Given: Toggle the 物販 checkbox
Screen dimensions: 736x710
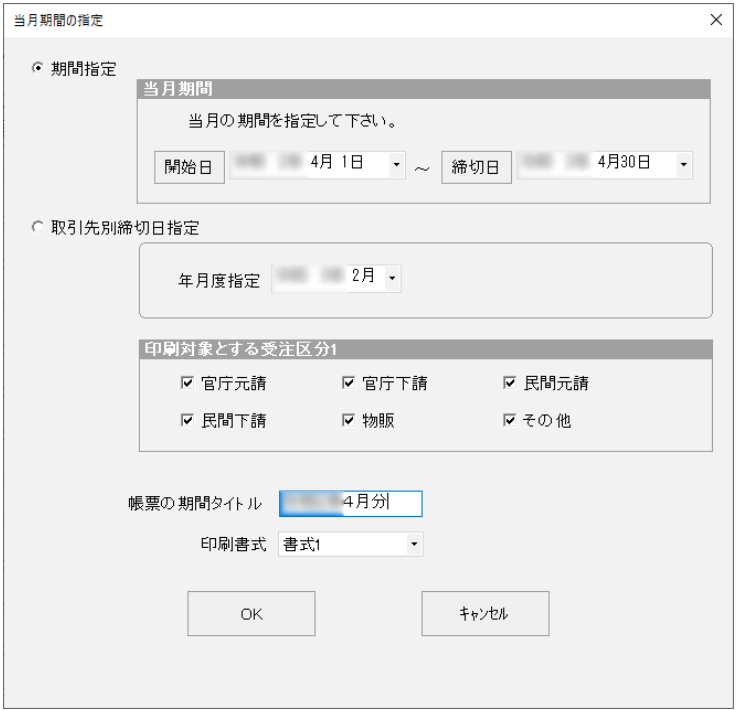Looking at the screenshot, I should pyautogui.click(x=349, y=421).
